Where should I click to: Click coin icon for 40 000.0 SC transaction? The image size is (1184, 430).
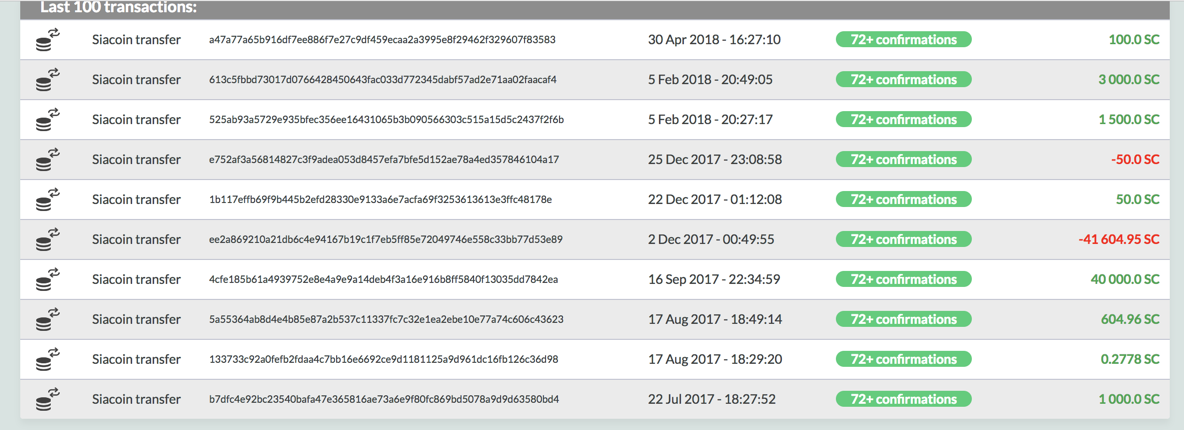coord(47,280)
